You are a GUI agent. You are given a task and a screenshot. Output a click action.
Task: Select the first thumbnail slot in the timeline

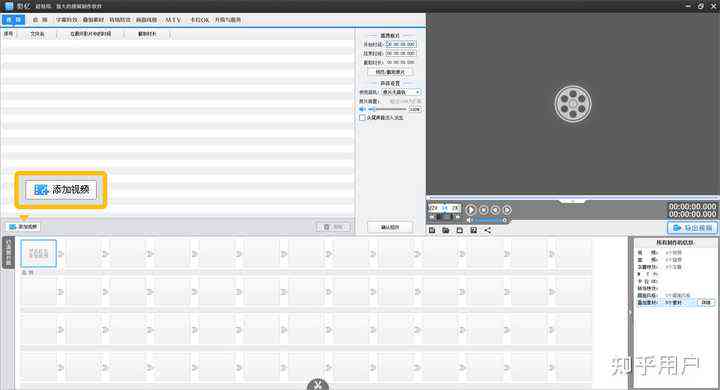coord(39,254)
